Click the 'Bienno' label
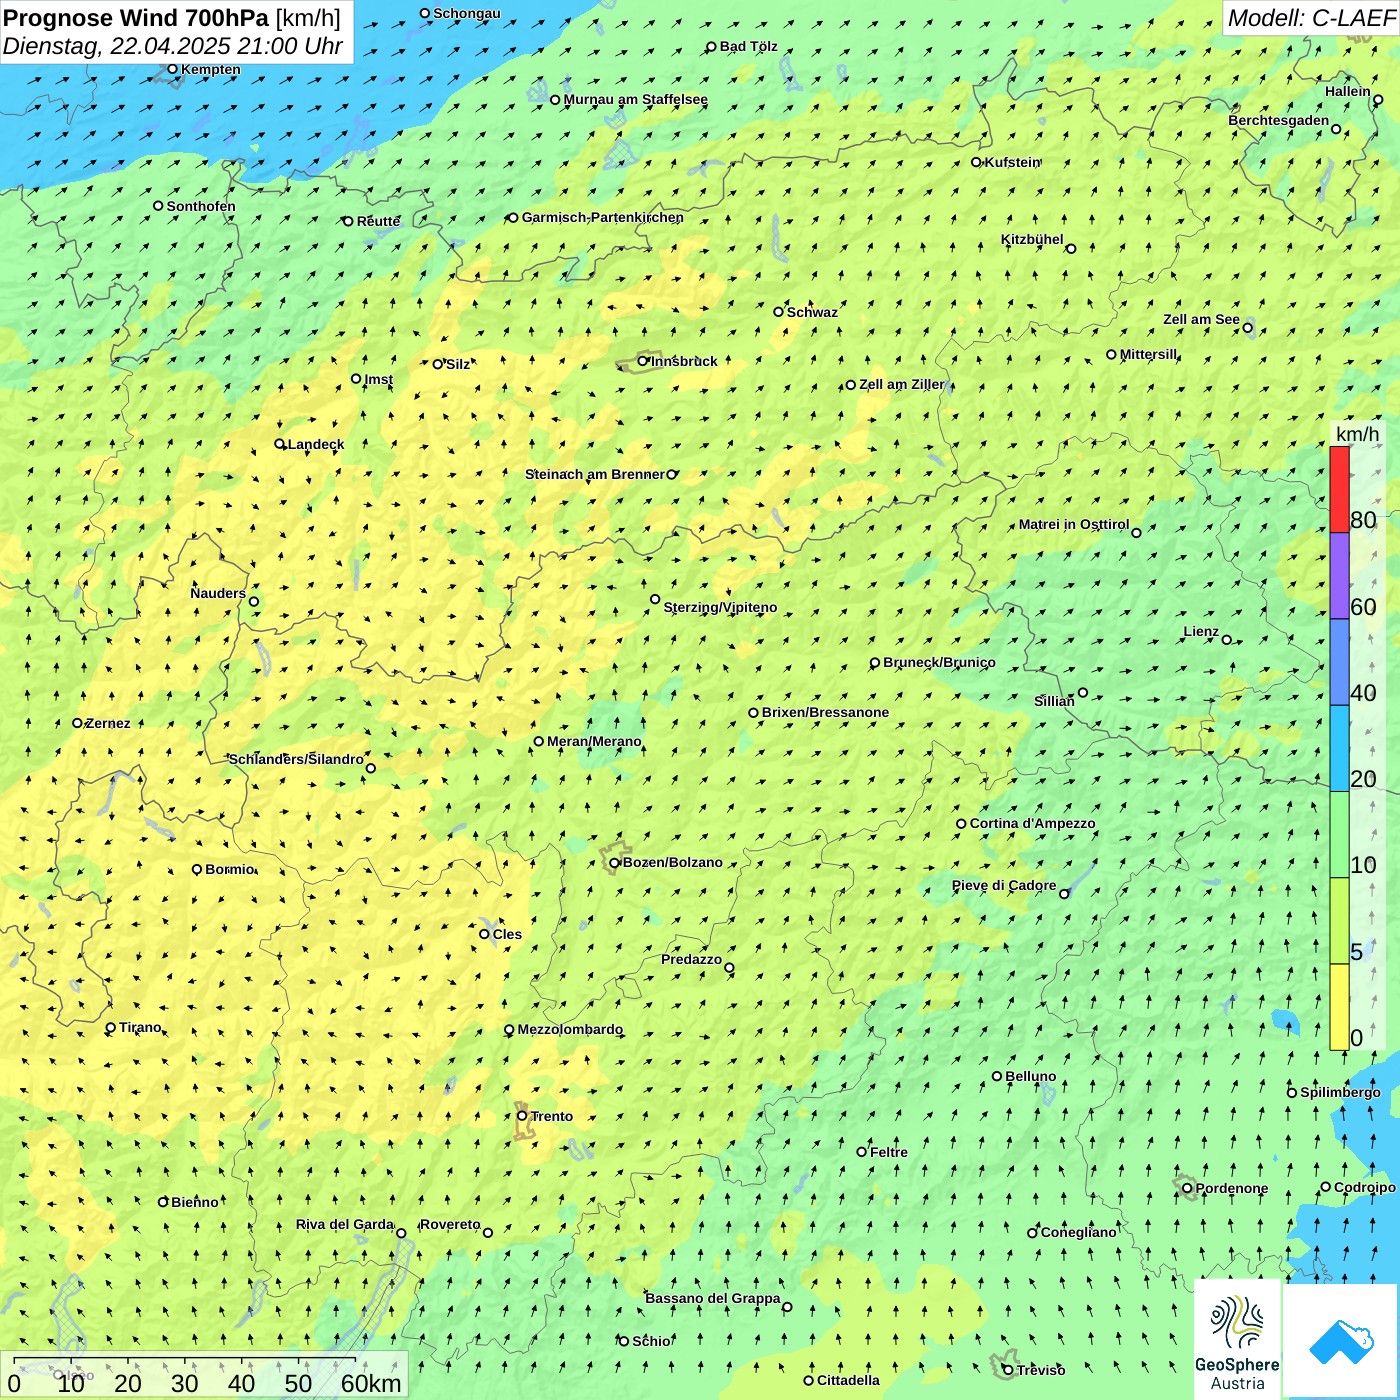This screenshot has width=1400, height=1400. click(194, 1202)
